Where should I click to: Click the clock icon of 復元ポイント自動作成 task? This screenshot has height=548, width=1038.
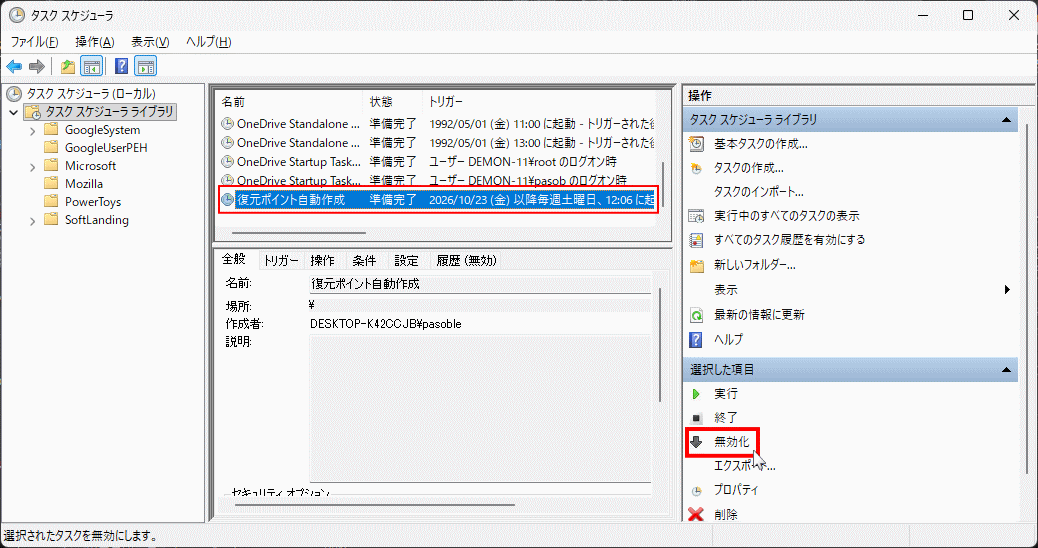228,199
